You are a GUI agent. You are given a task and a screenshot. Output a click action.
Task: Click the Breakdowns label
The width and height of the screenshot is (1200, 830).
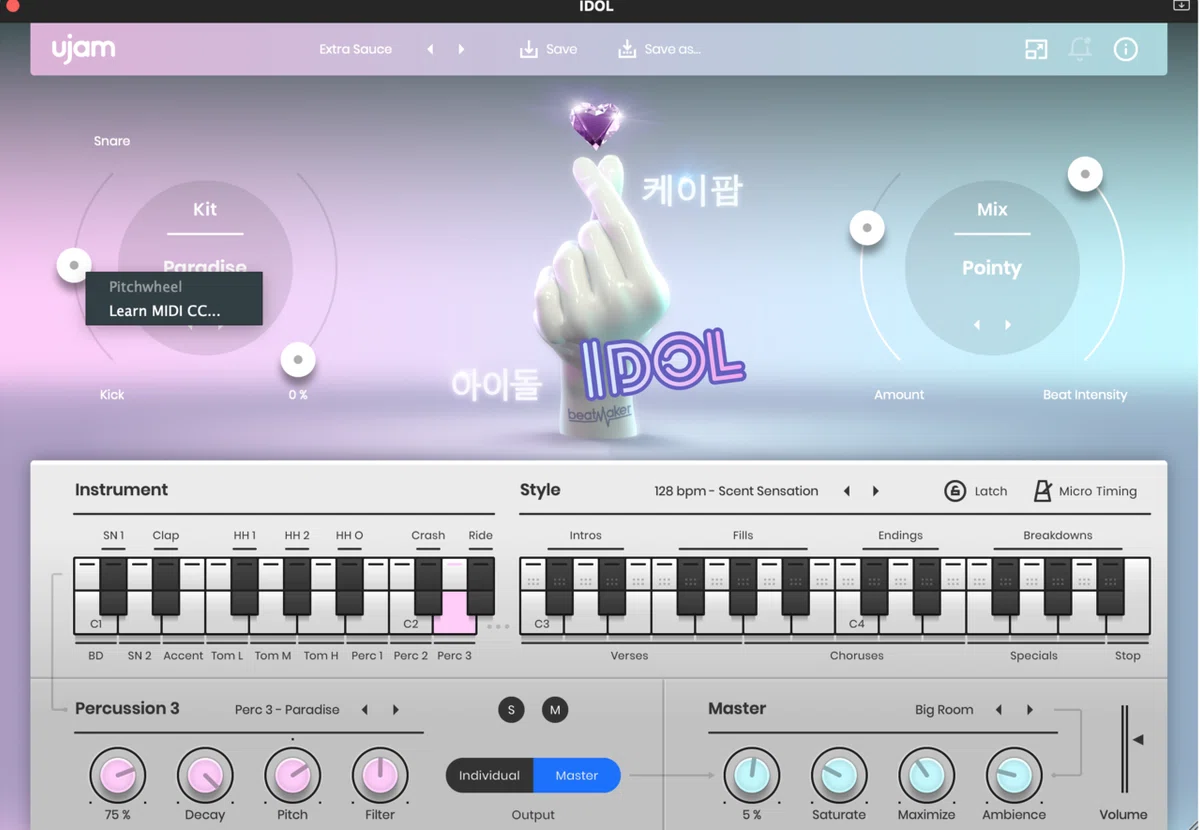(1057, 535)
